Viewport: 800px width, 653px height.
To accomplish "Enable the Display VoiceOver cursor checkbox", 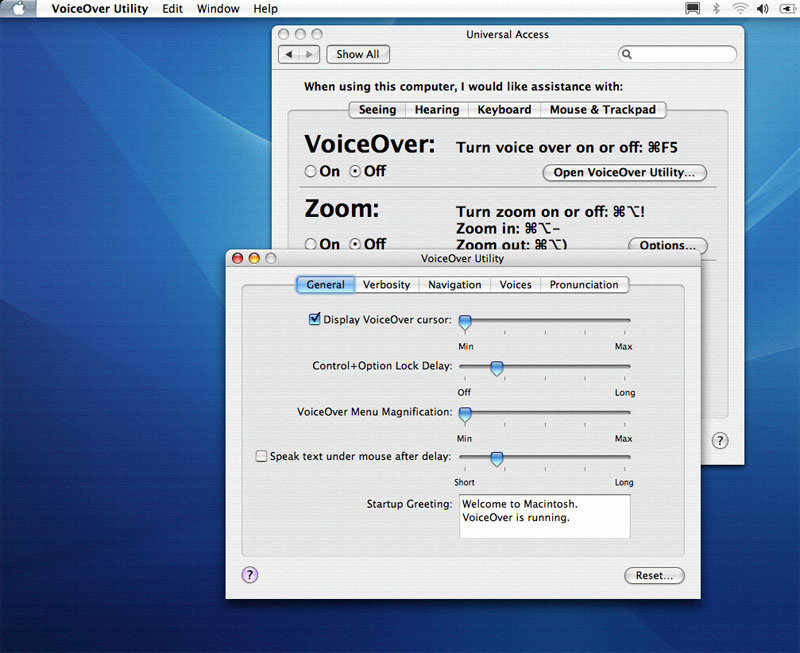I will [x=315, y=319].
